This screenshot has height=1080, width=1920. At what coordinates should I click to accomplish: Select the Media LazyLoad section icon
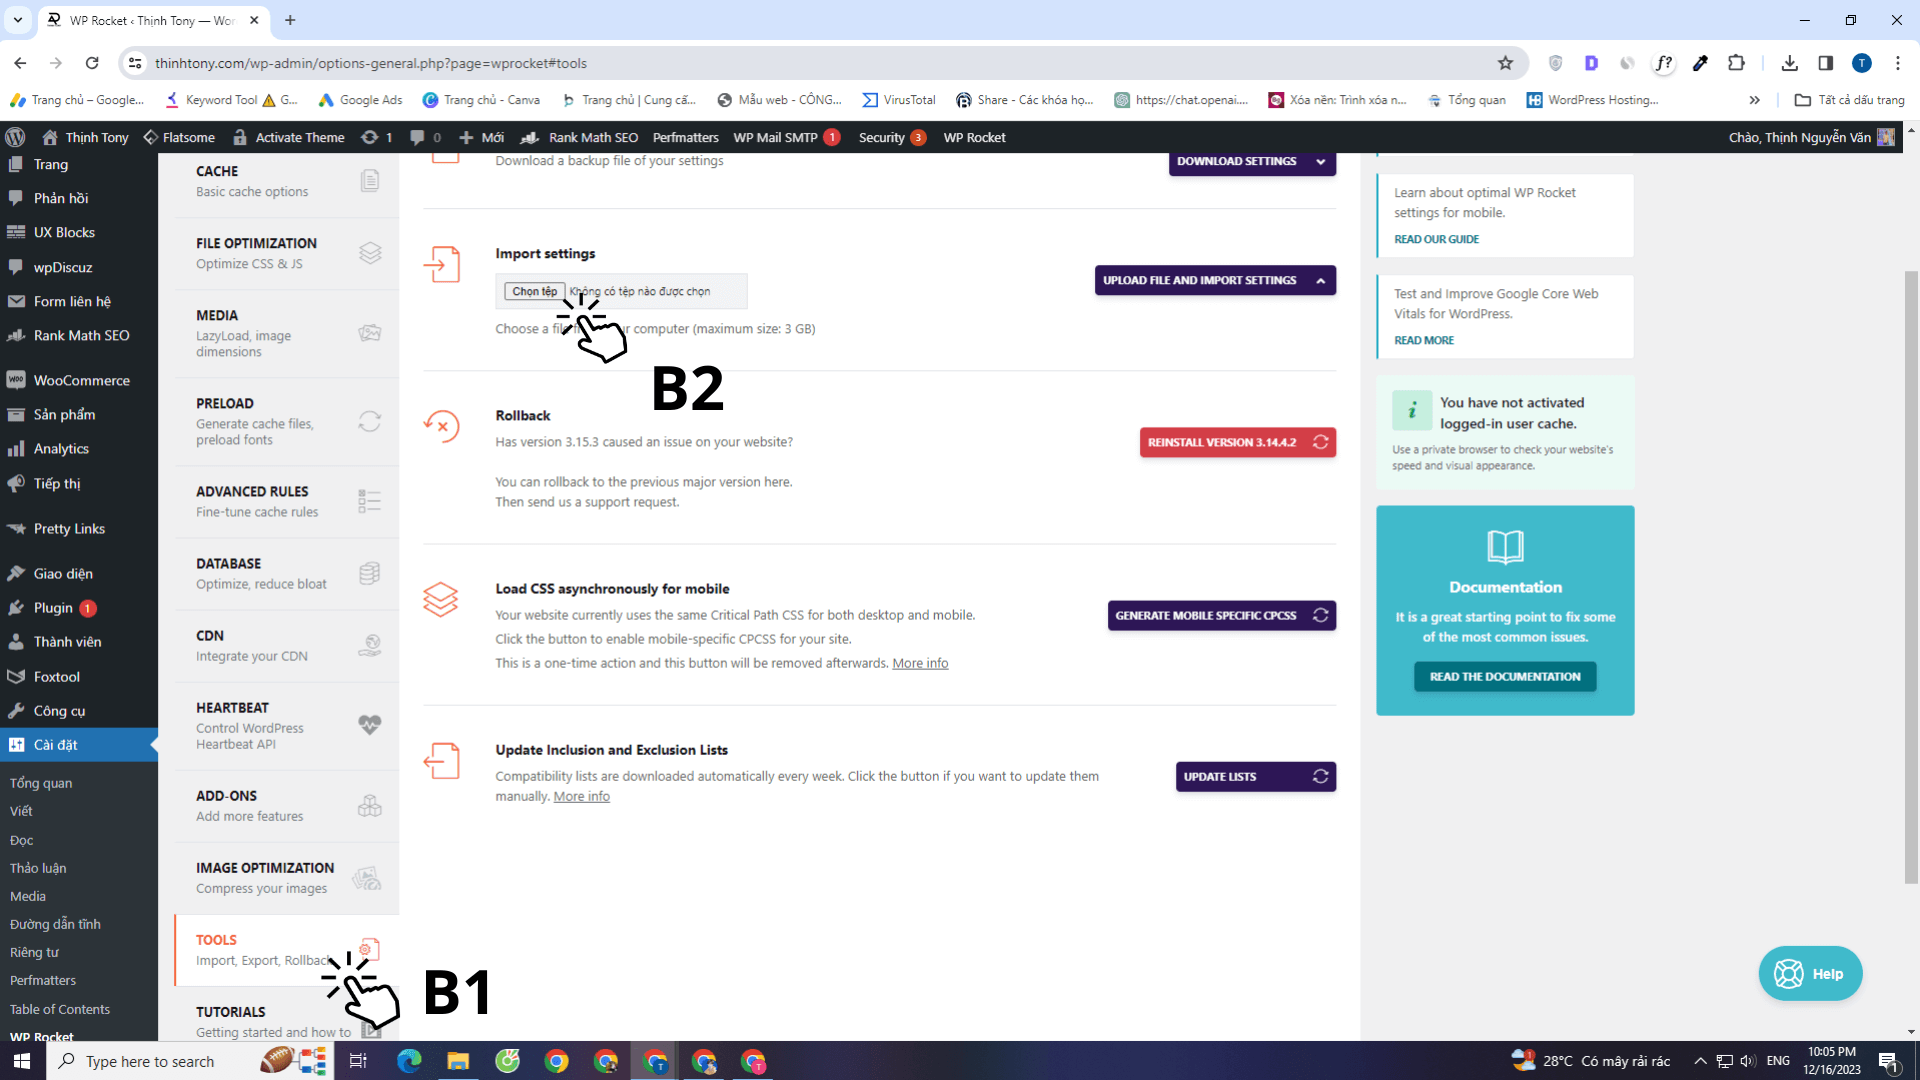pos(370,331)
